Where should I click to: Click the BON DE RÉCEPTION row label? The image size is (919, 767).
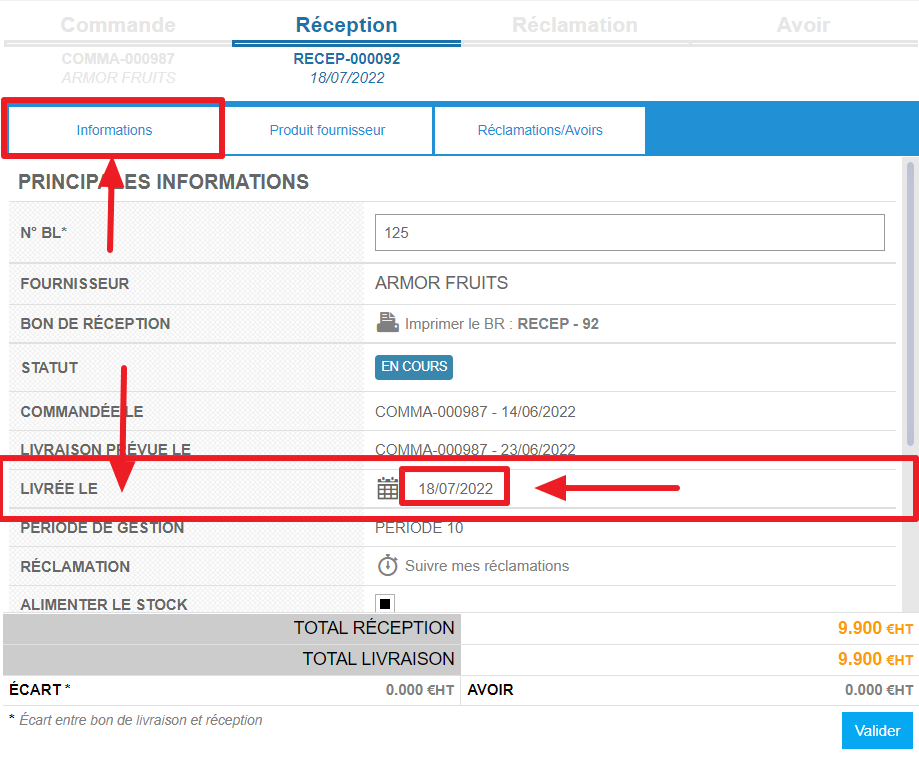96,324
